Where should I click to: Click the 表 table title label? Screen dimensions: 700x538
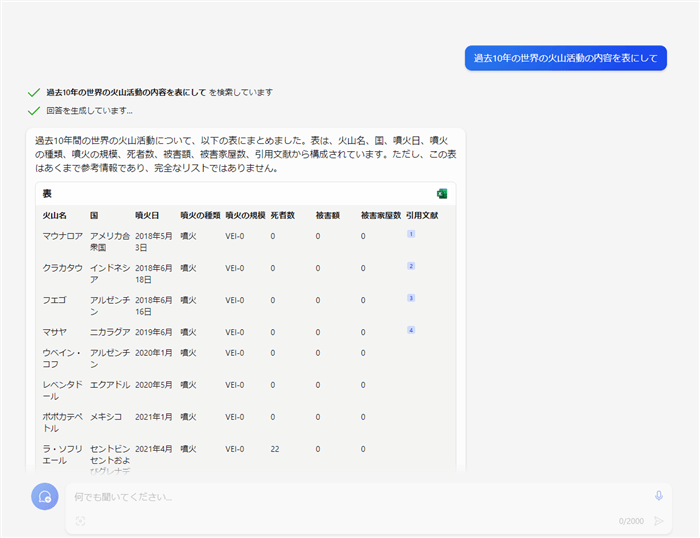click(x=47, y=193)
